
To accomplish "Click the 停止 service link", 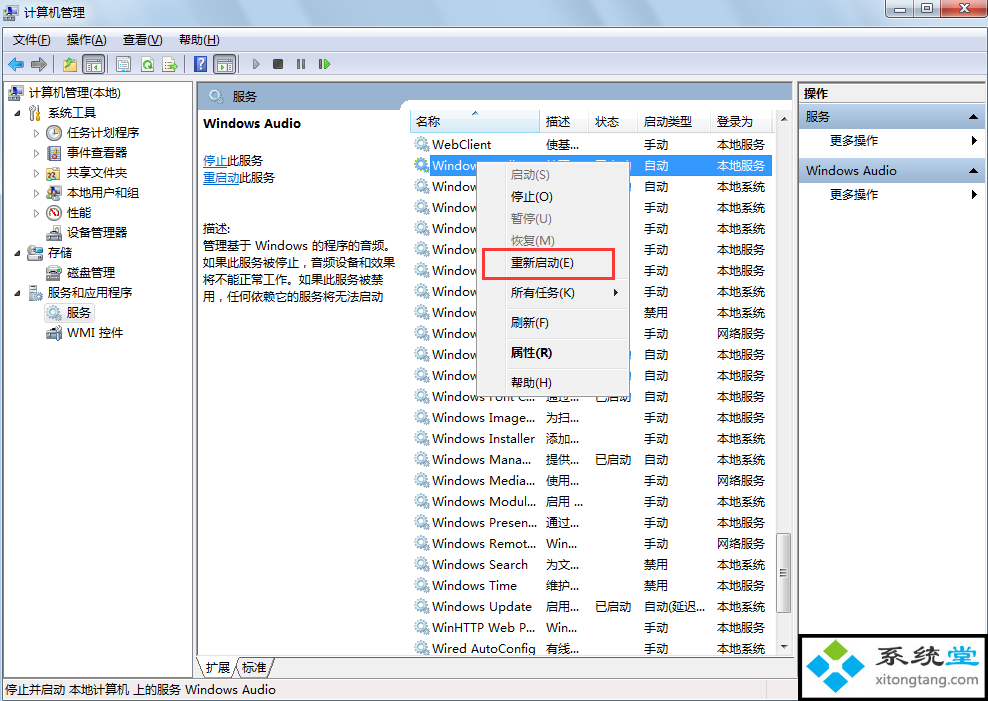I will click(x=214, y=161).
